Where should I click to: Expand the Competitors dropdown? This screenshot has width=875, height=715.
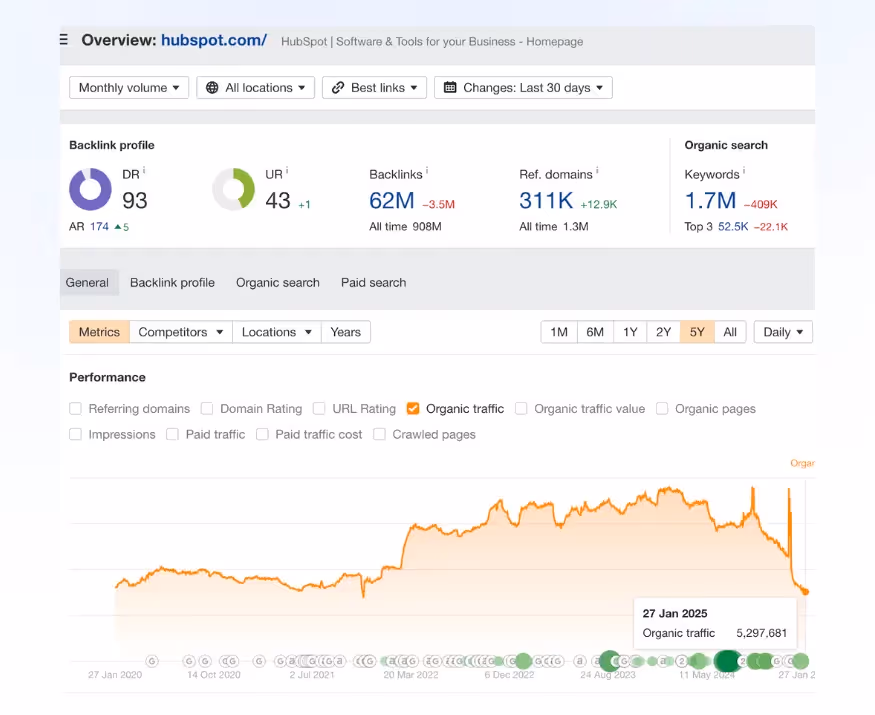(x=181, y=332)
